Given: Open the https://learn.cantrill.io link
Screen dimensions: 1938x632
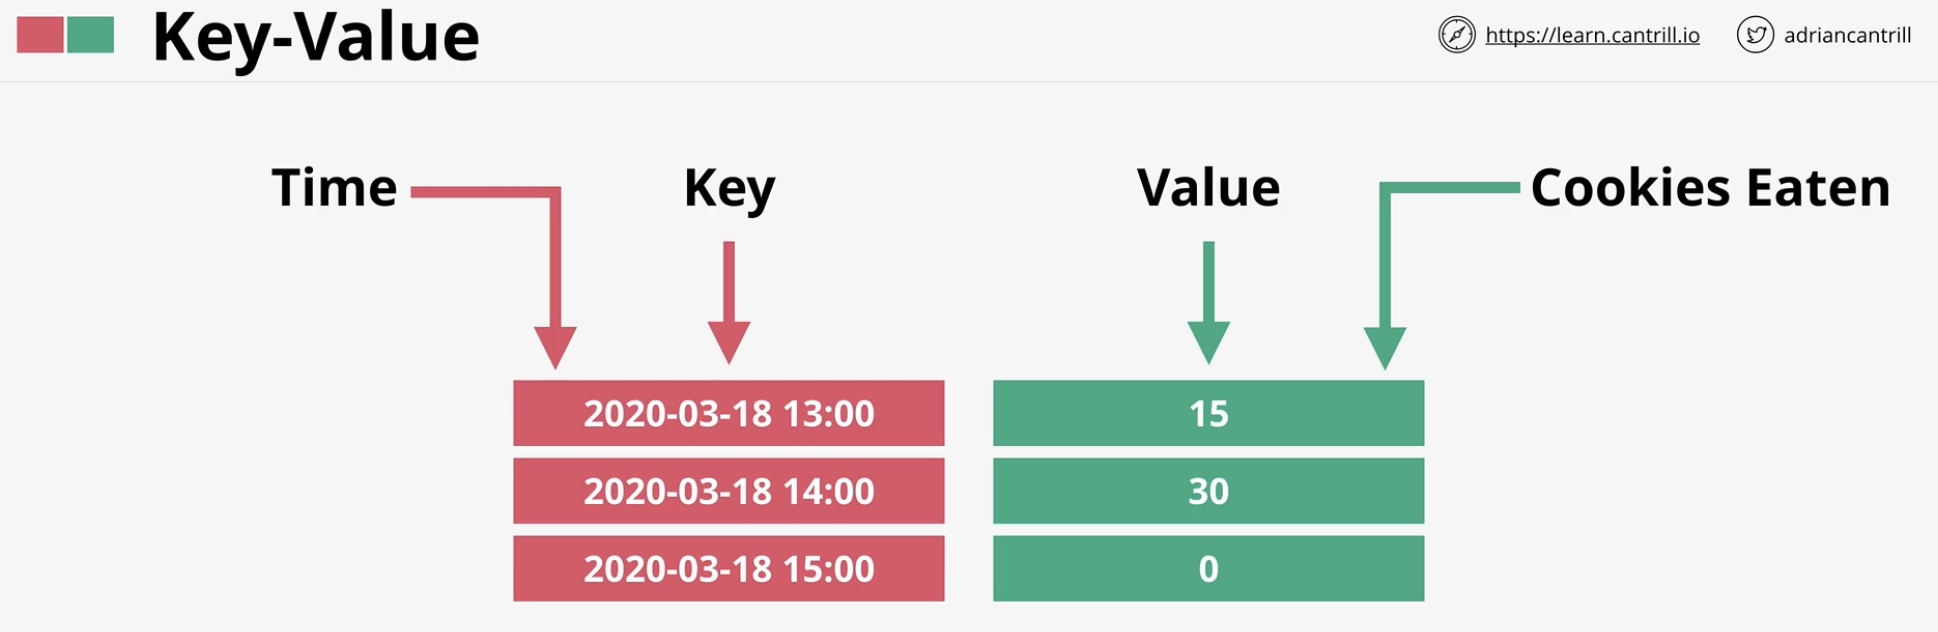Looking at the screenshot, I should tap(1592, 35).
